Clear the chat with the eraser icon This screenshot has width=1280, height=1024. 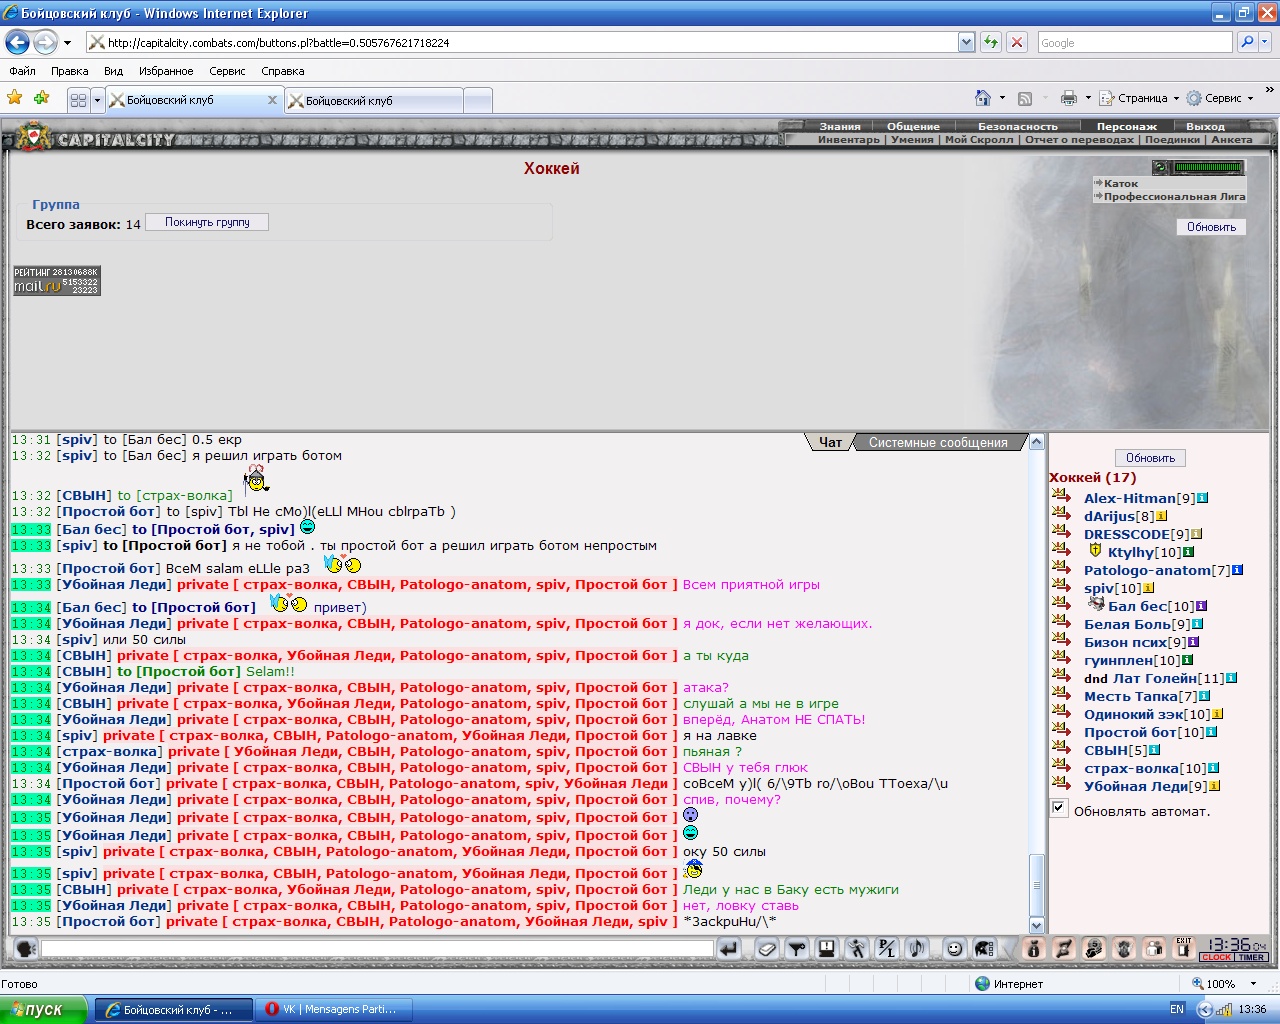tap(767, 949)
